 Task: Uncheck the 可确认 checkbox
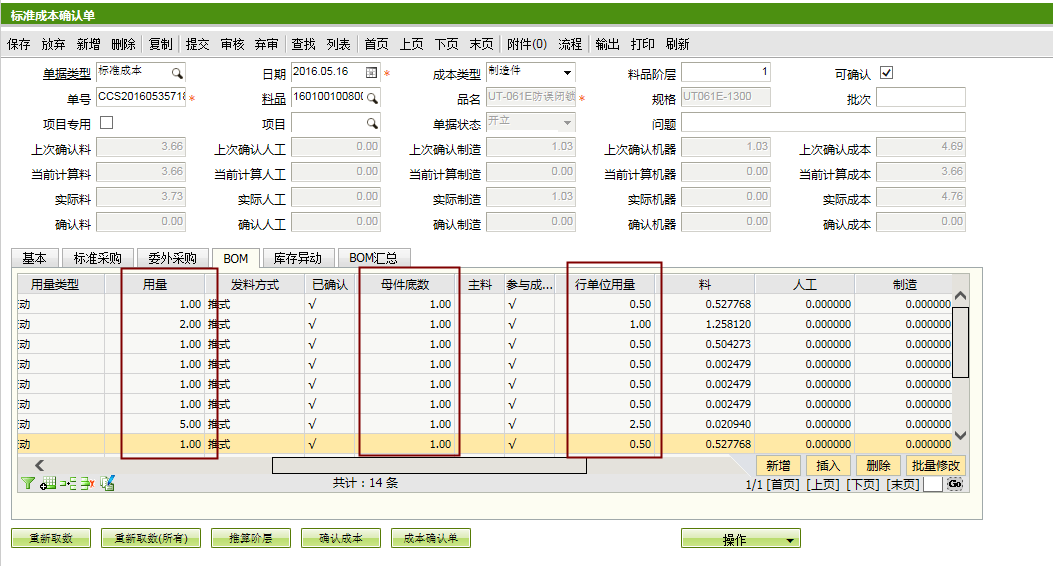[x=886, y=73]
